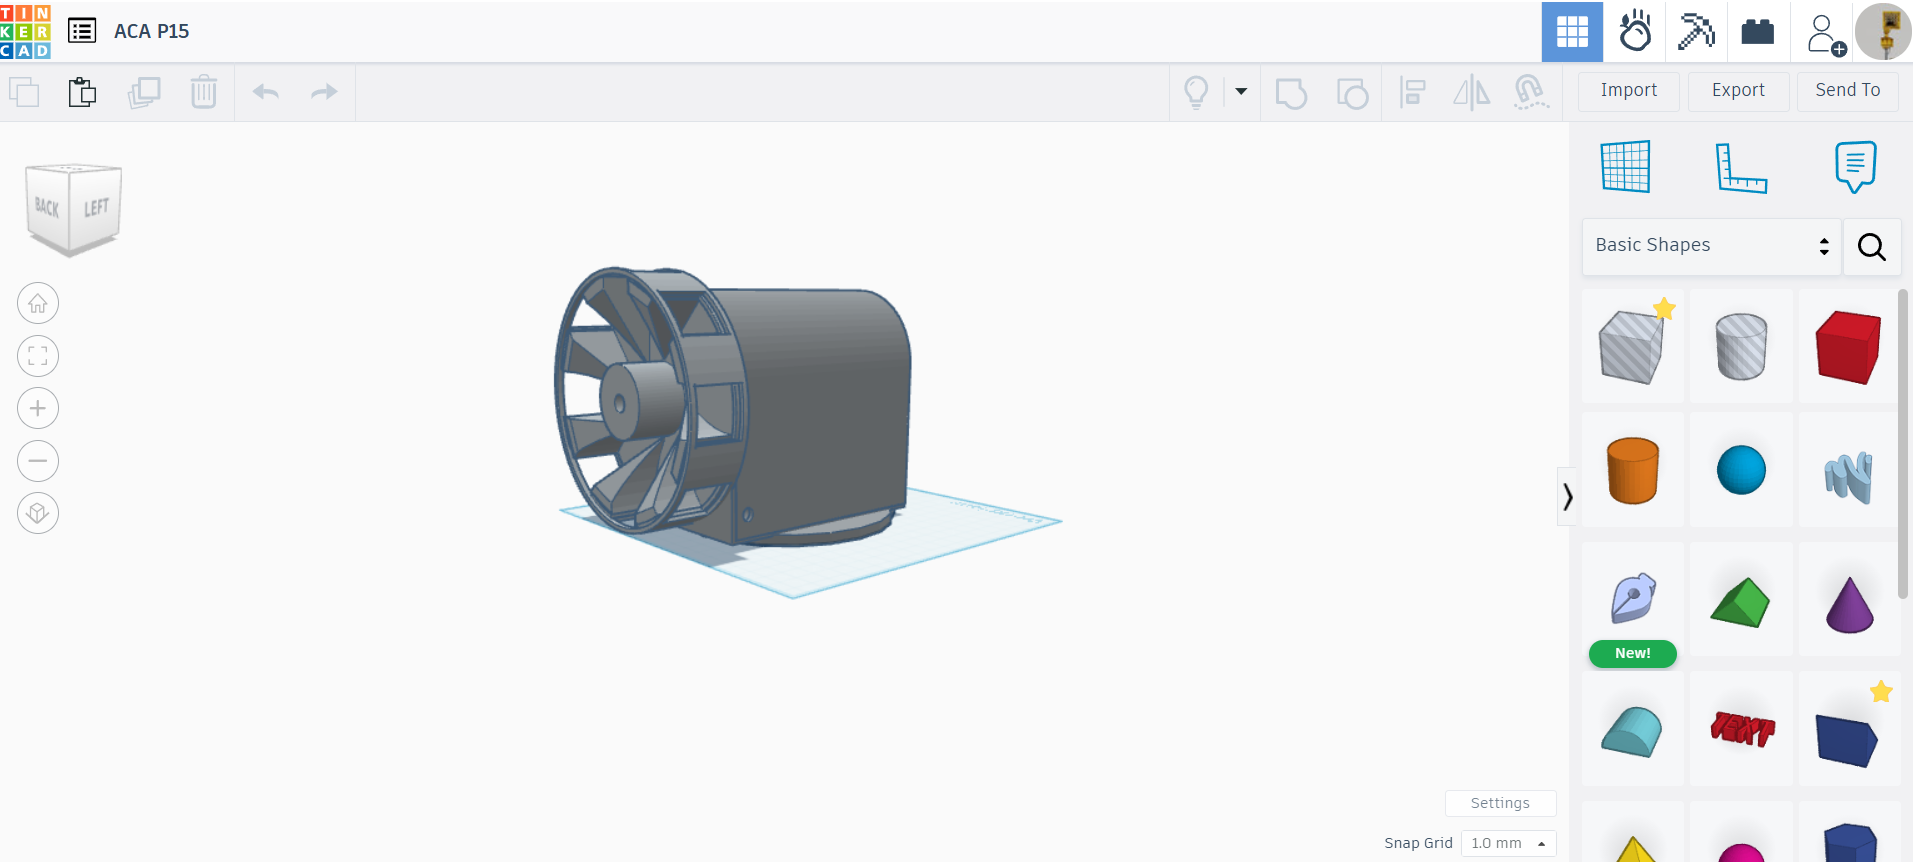Image resolution: width=1913 pixels, height=862 pixels.
Task: Click the Ungroup shapes icon
Action: point(1352,92)
